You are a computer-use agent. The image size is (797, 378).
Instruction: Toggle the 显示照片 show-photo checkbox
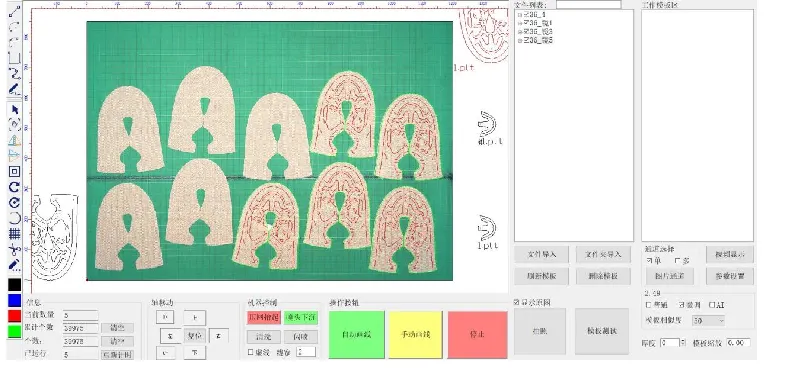517,302
